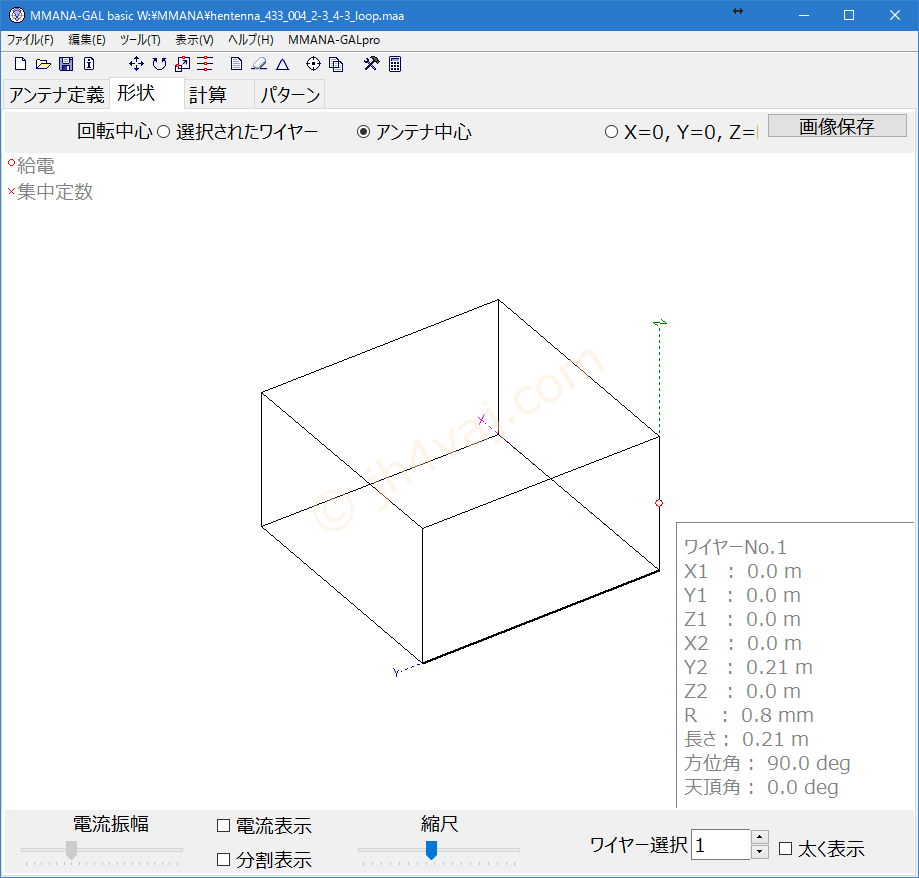Open the MMANA-GALpro menu

click(334, 40)
